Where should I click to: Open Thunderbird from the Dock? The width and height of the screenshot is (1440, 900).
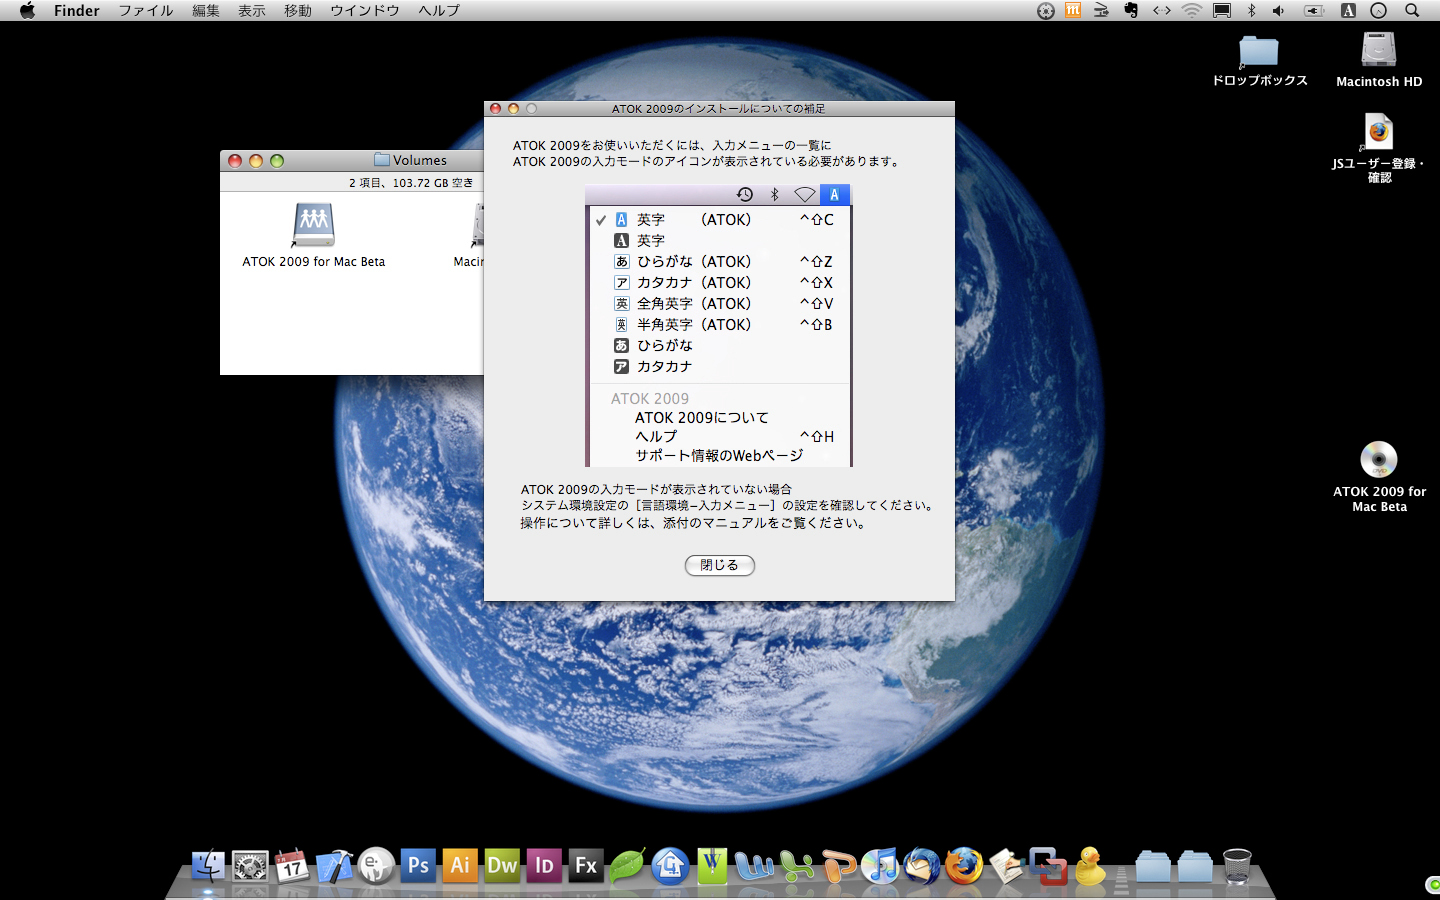click(x=922, y=866)
